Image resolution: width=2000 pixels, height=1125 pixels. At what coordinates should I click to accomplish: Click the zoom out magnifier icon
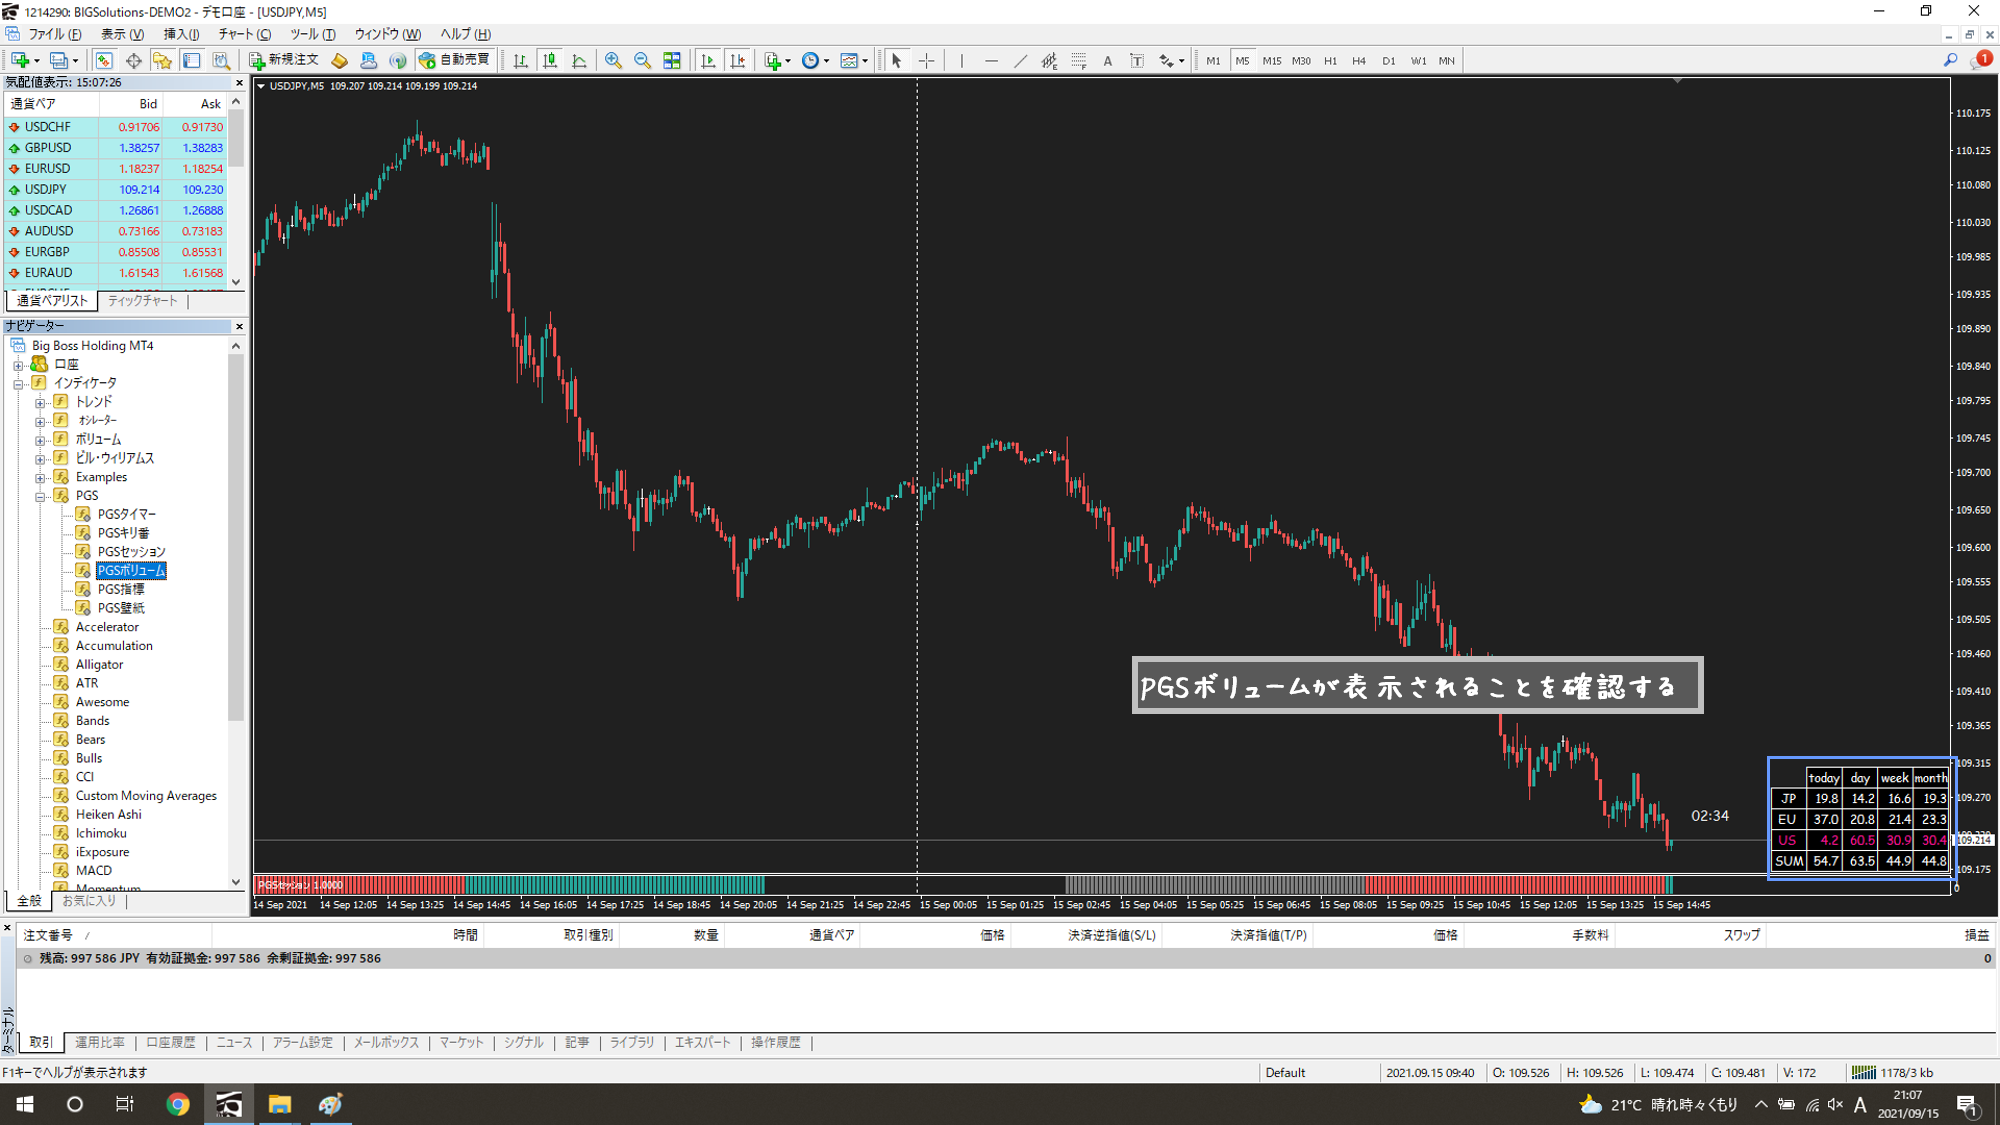click(642, 61)
